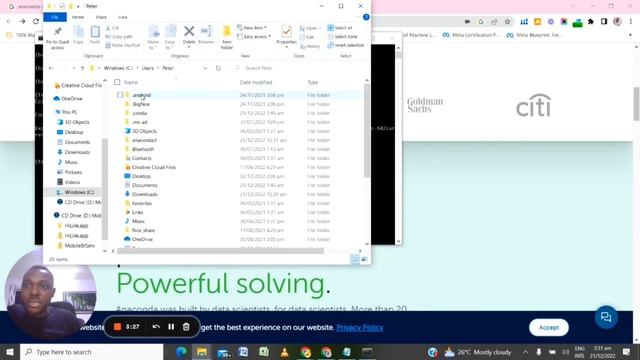The height and width of the screenshot is (360, 640).
Task: Open Microsoft Edge from the taskbar
Action: [181, 352]
